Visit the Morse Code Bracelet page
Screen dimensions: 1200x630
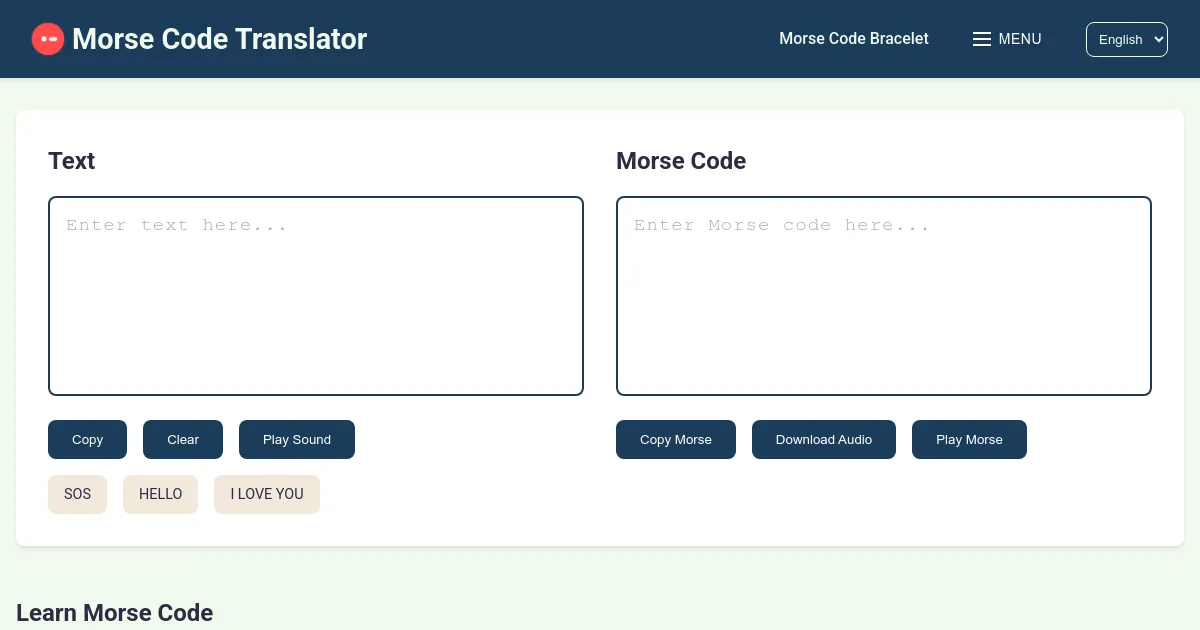click(x=854, y=39)
